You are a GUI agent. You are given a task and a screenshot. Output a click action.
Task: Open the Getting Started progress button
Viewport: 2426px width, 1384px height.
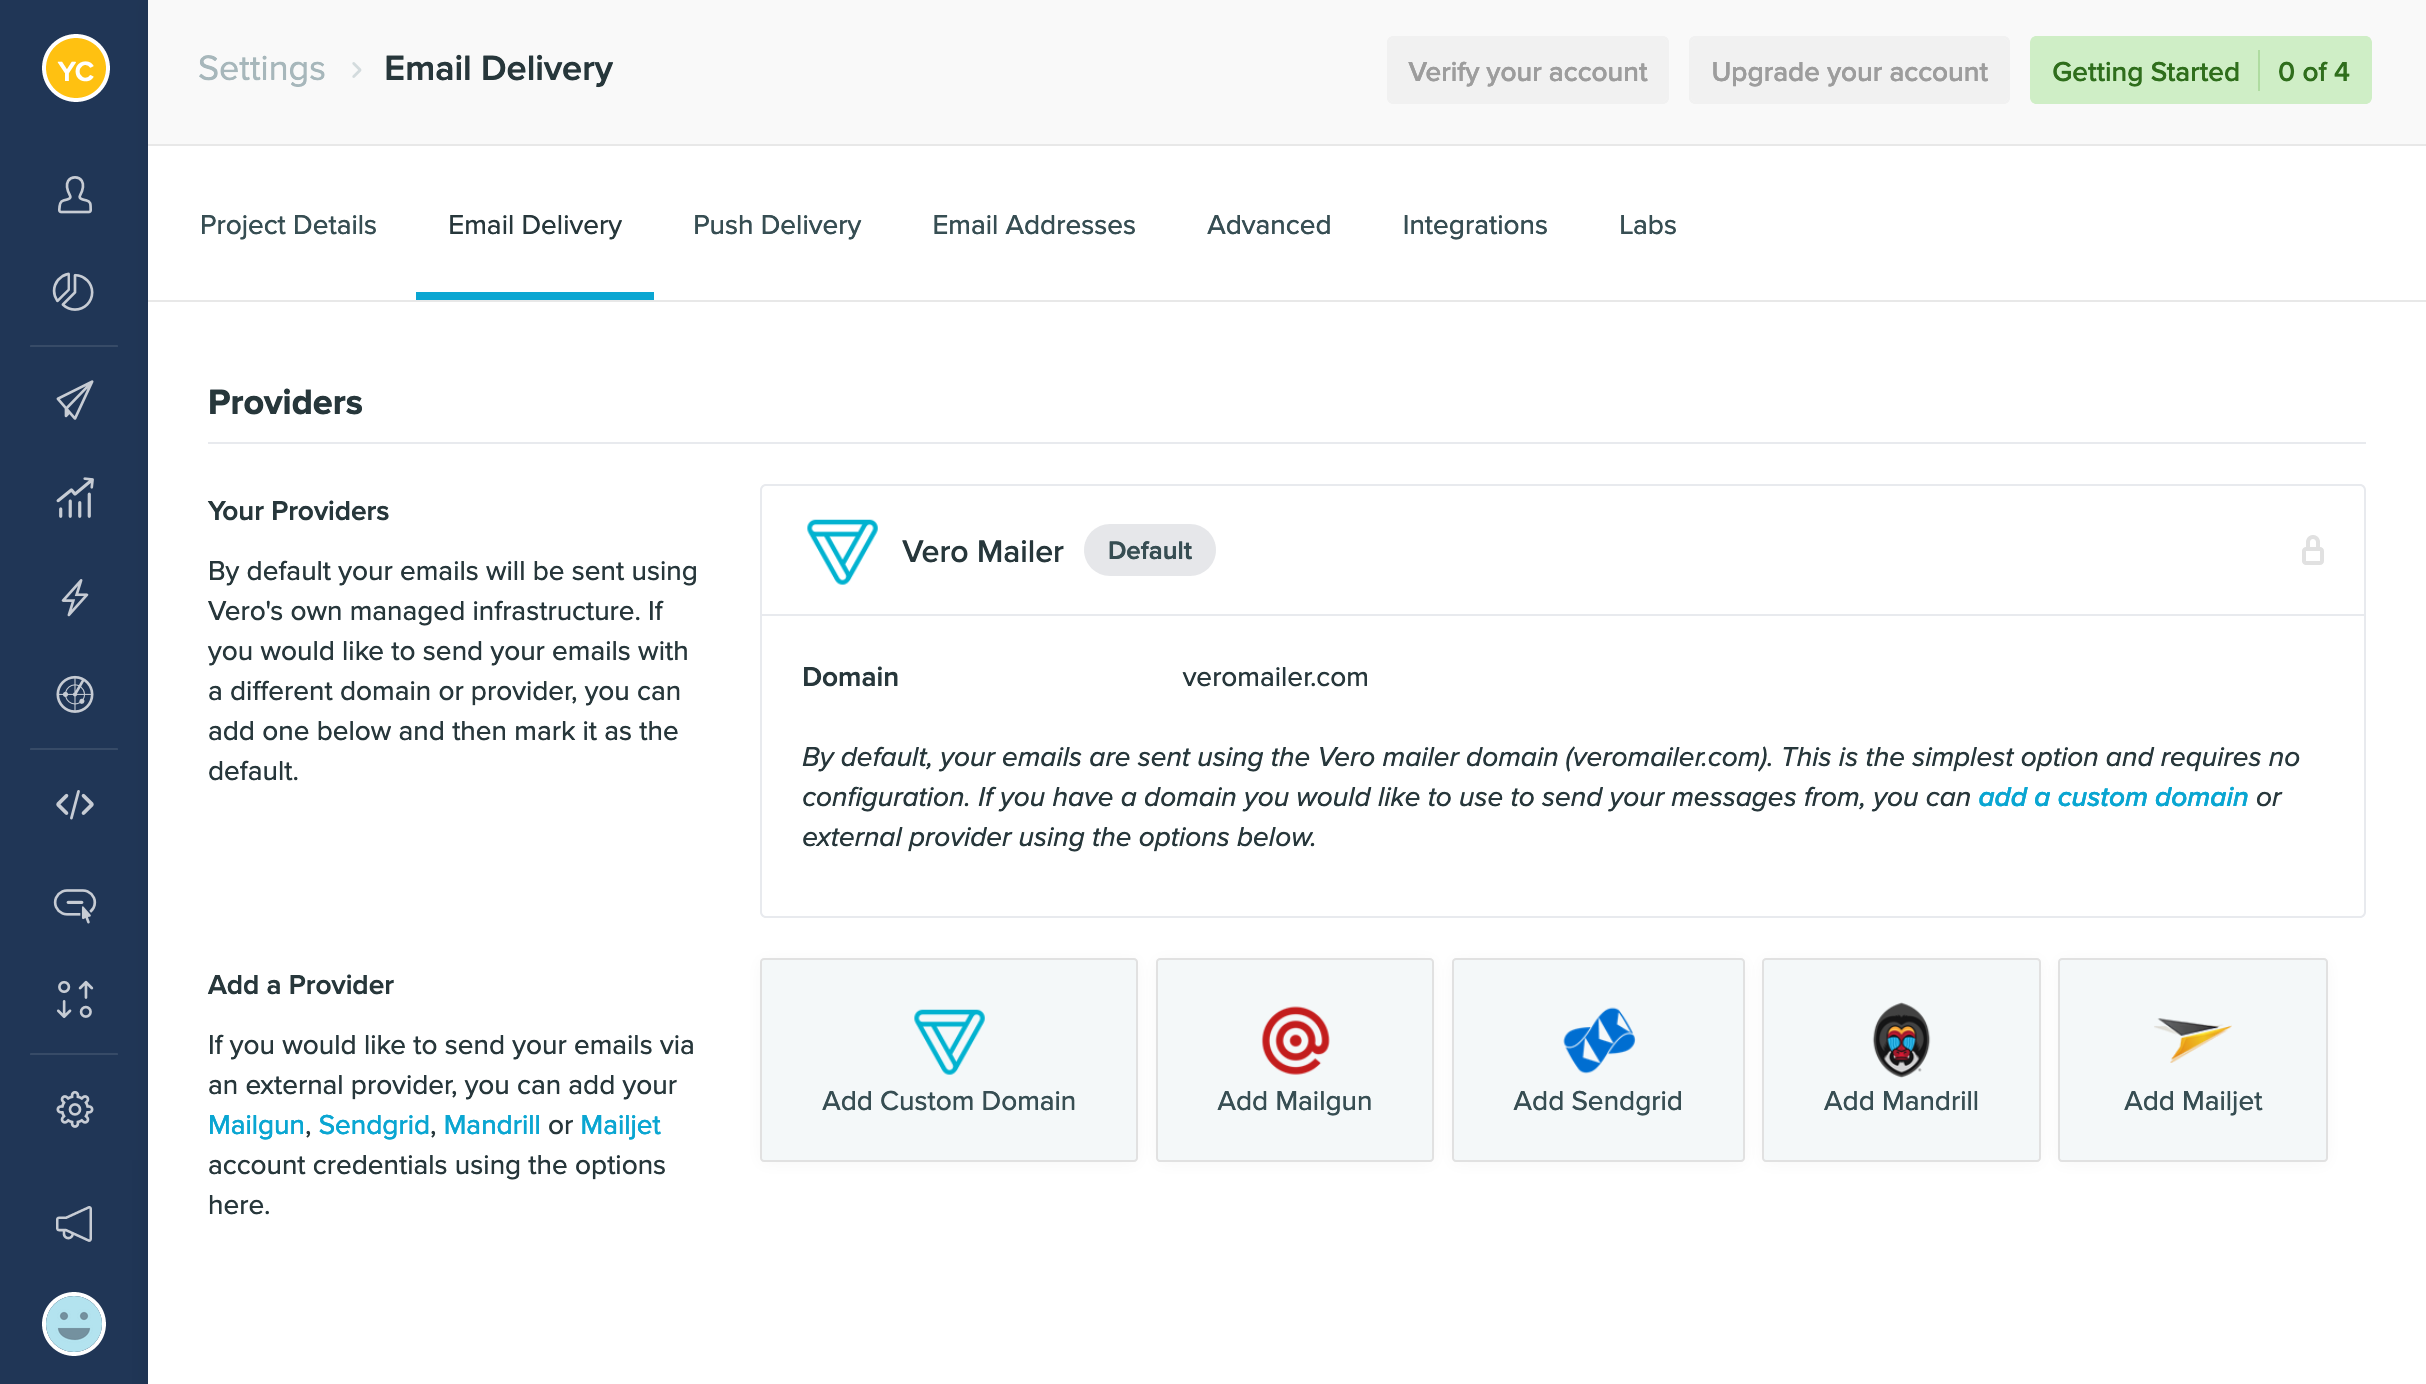tap(2199, 71)
